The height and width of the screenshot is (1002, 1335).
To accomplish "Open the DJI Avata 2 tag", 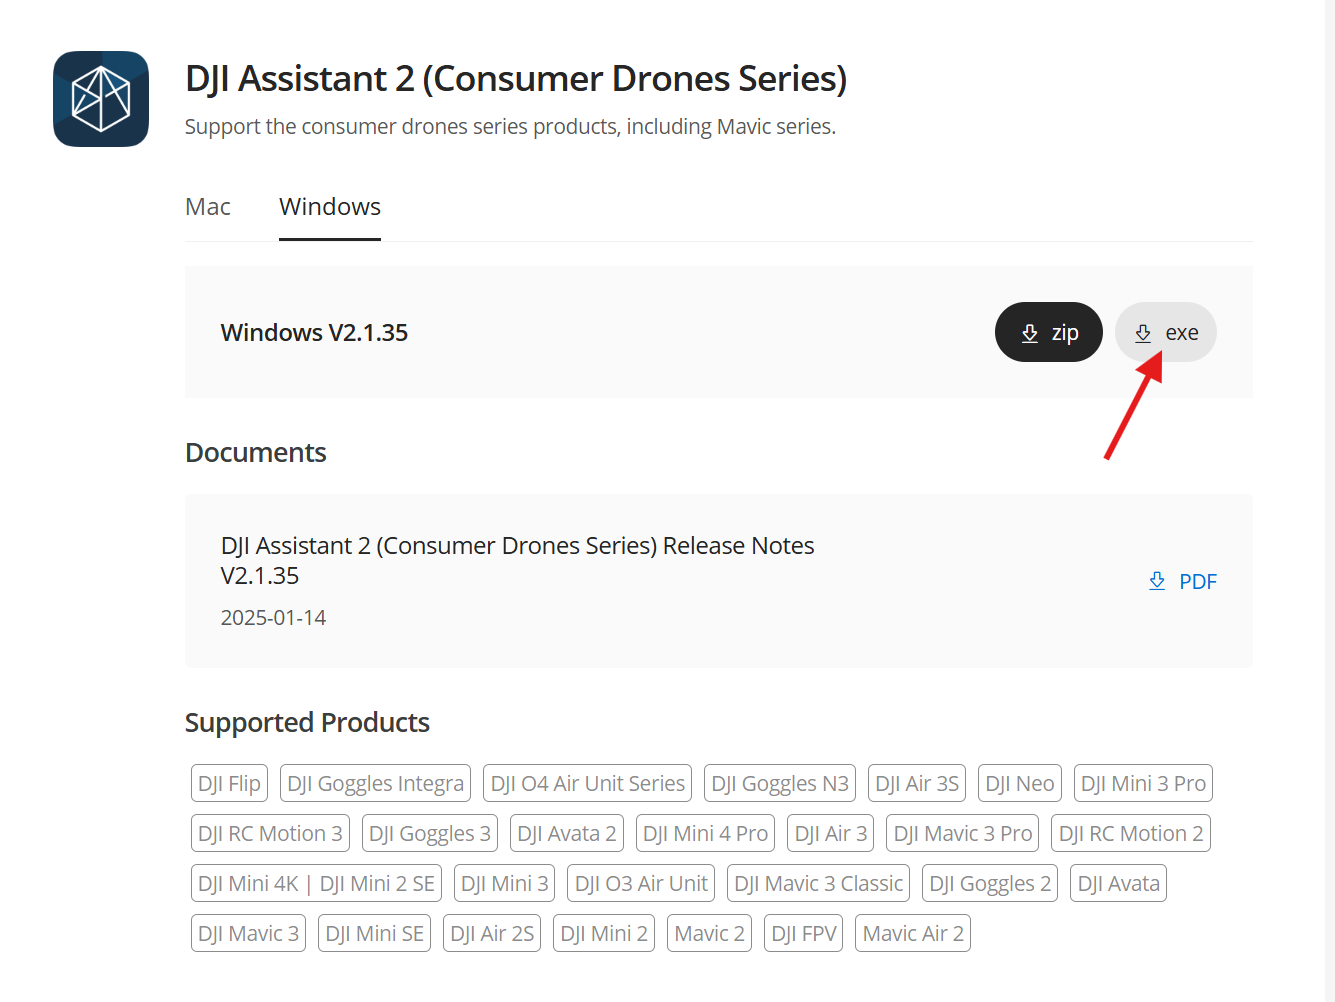I will click(x=567, y=833).
